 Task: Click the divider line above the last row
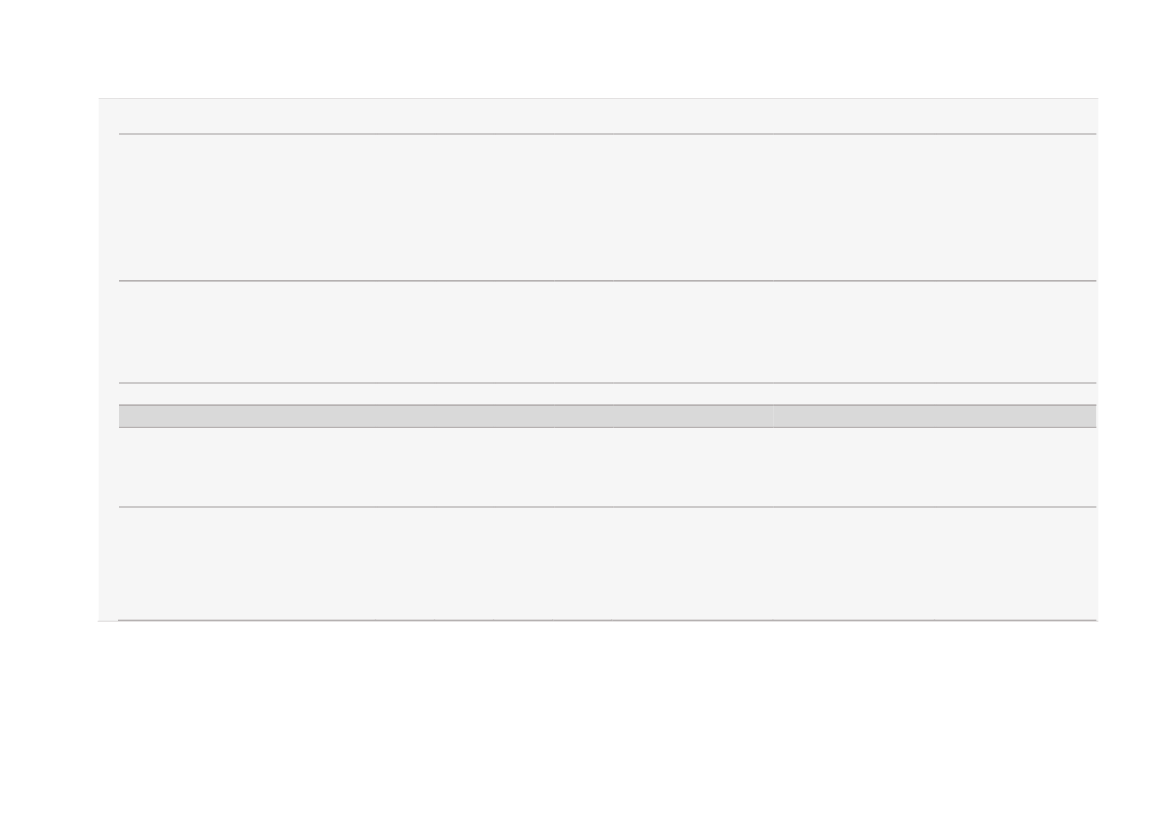tap(608, 507)
